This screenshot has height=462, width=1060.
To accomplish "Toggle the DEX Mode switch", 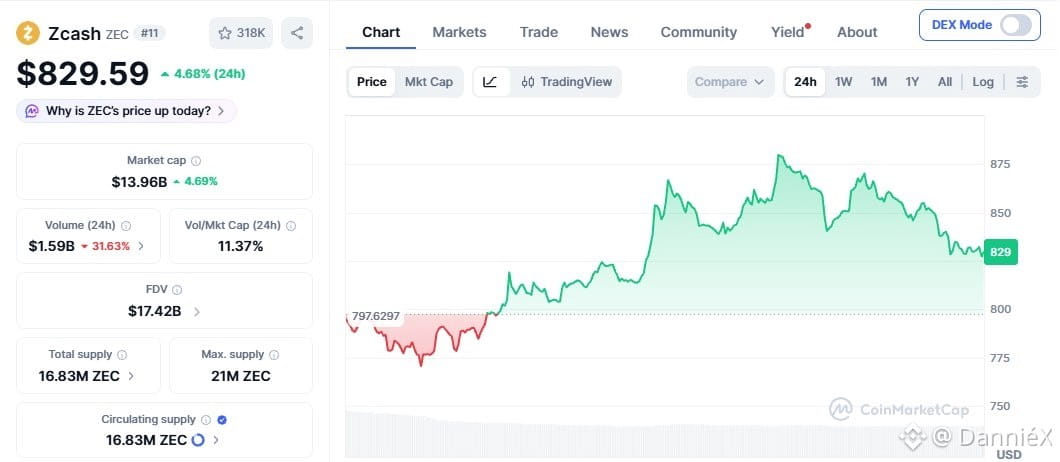I will (1016, 25).
